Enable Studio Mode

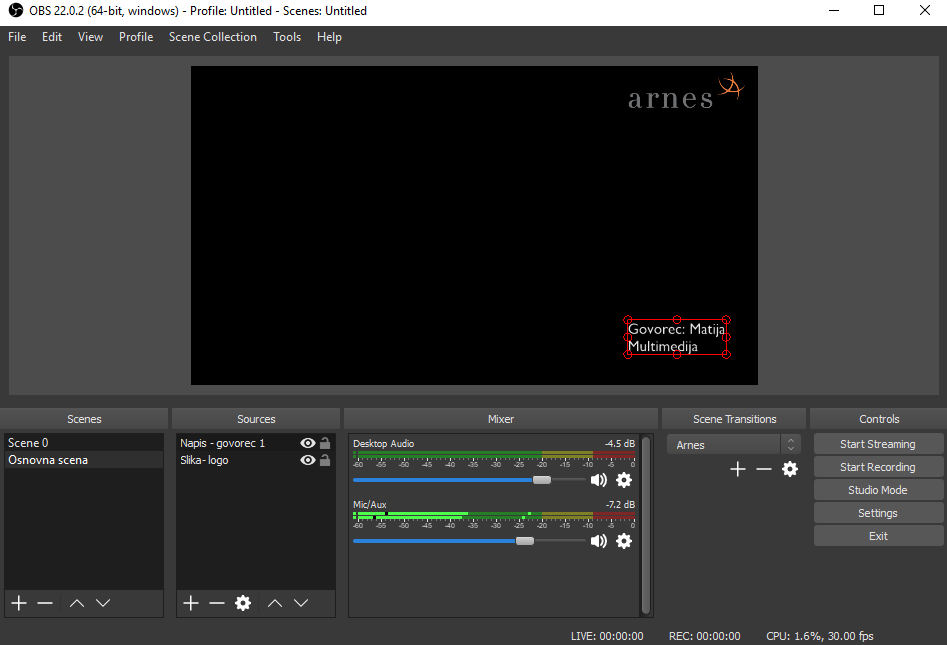pos(878,490)
